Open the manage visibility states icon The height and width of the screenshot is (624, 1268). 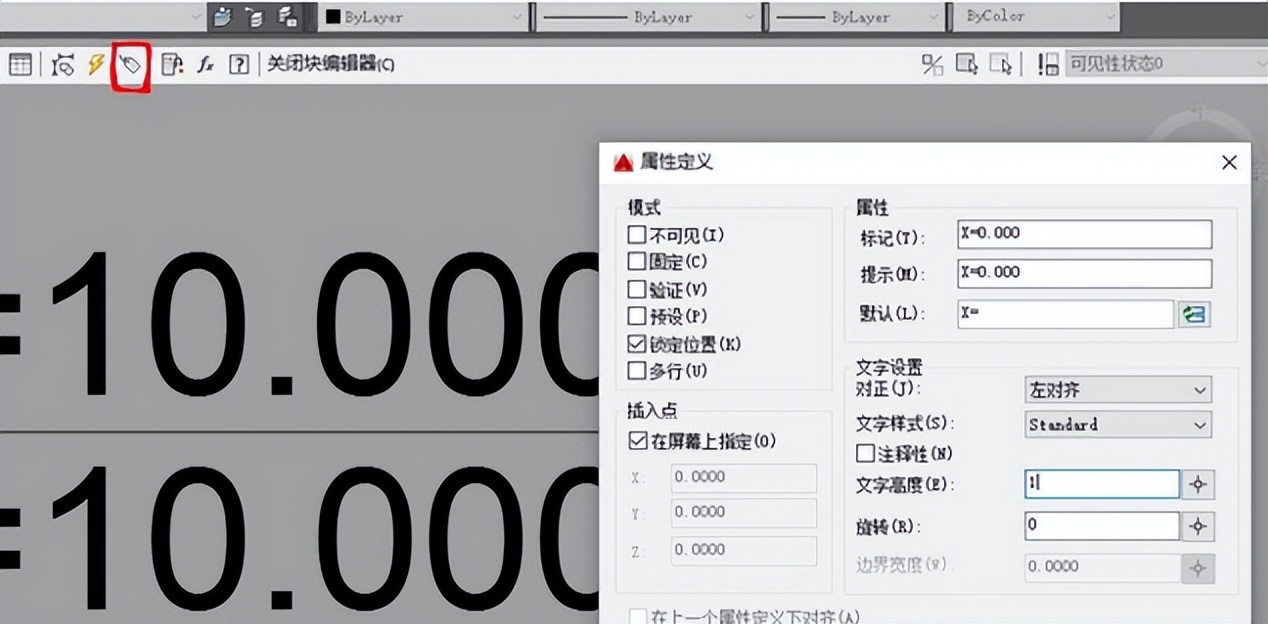click(1047, 65)
